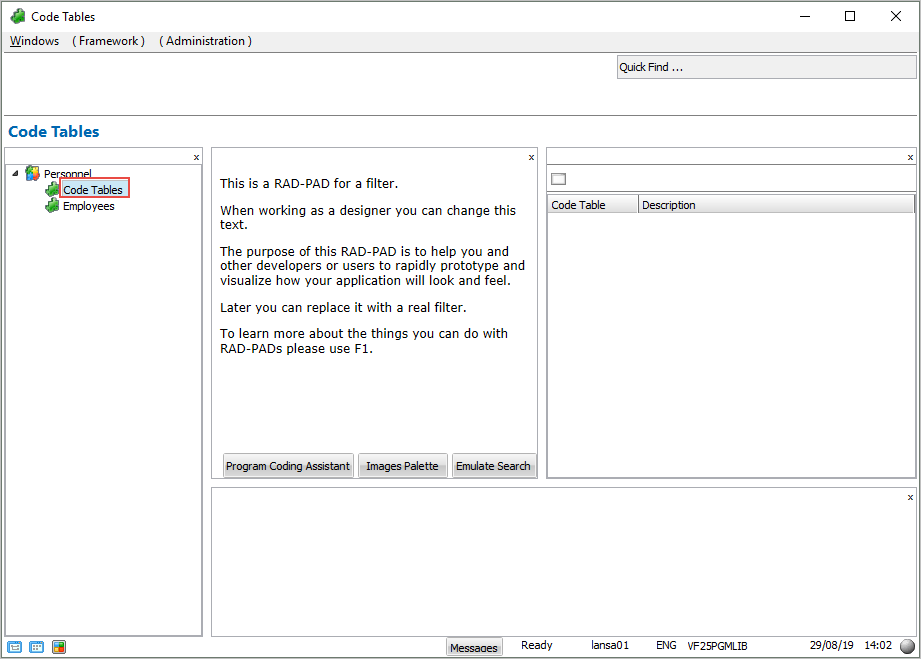Close the Code Table list pane
The height and width of the screenshot is (659, 921).
[x=910, y=157]
